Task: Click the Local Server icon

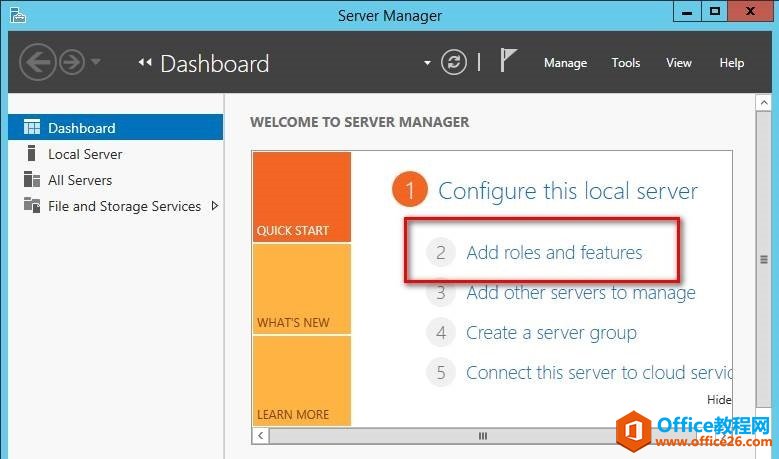Action: coord(31,154)
